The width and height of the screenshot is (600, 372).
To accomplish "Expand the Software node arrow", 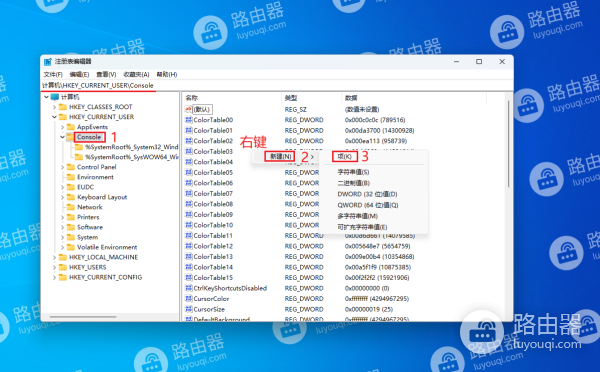I will click(x=62, y=227).
